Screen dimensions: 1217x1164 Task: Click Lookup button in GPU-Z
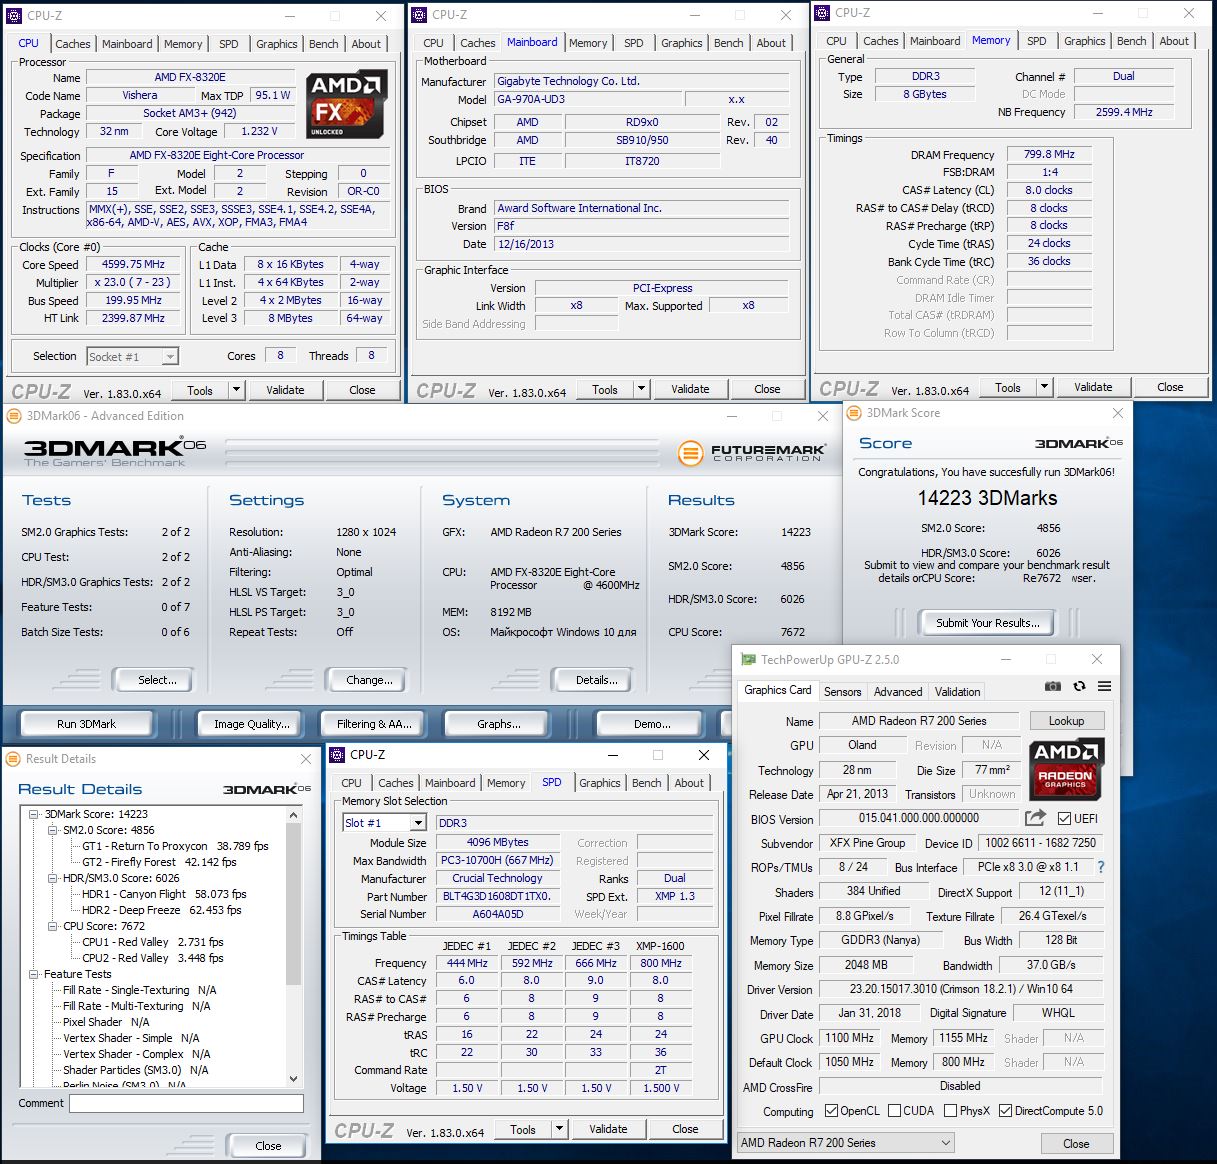pos(1066,721)
